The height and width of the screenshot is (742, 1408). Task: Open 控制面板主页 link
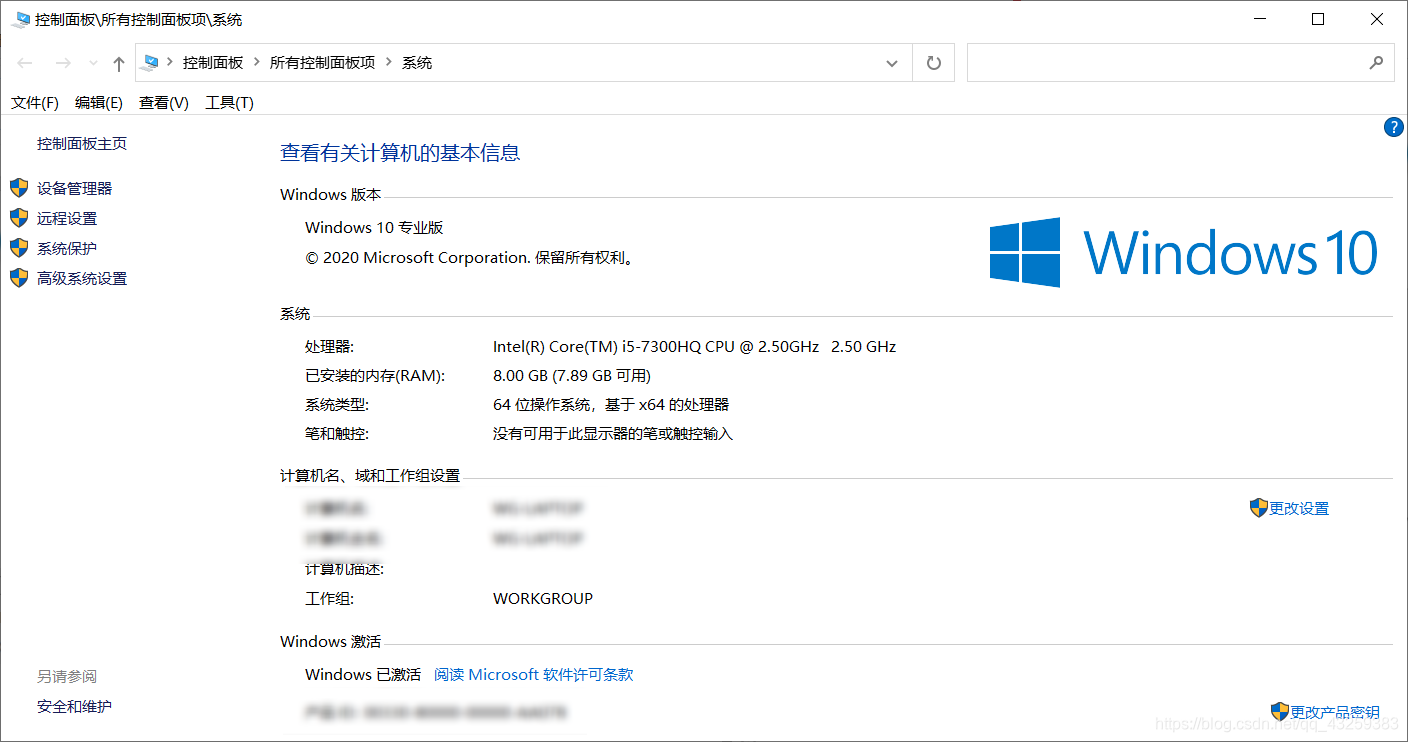82,144
